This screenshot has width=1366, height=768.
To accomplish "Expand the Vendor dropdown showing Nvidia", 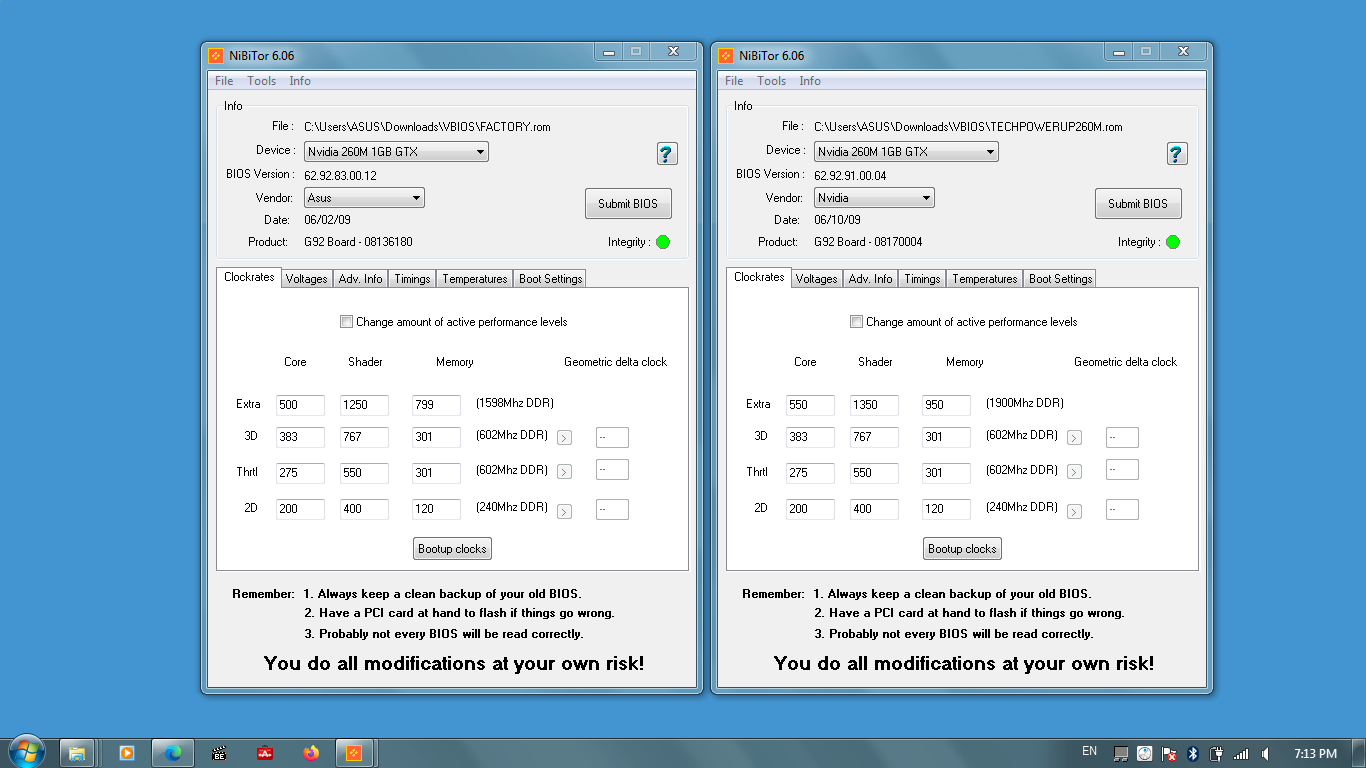I will (x=874, y=198).
